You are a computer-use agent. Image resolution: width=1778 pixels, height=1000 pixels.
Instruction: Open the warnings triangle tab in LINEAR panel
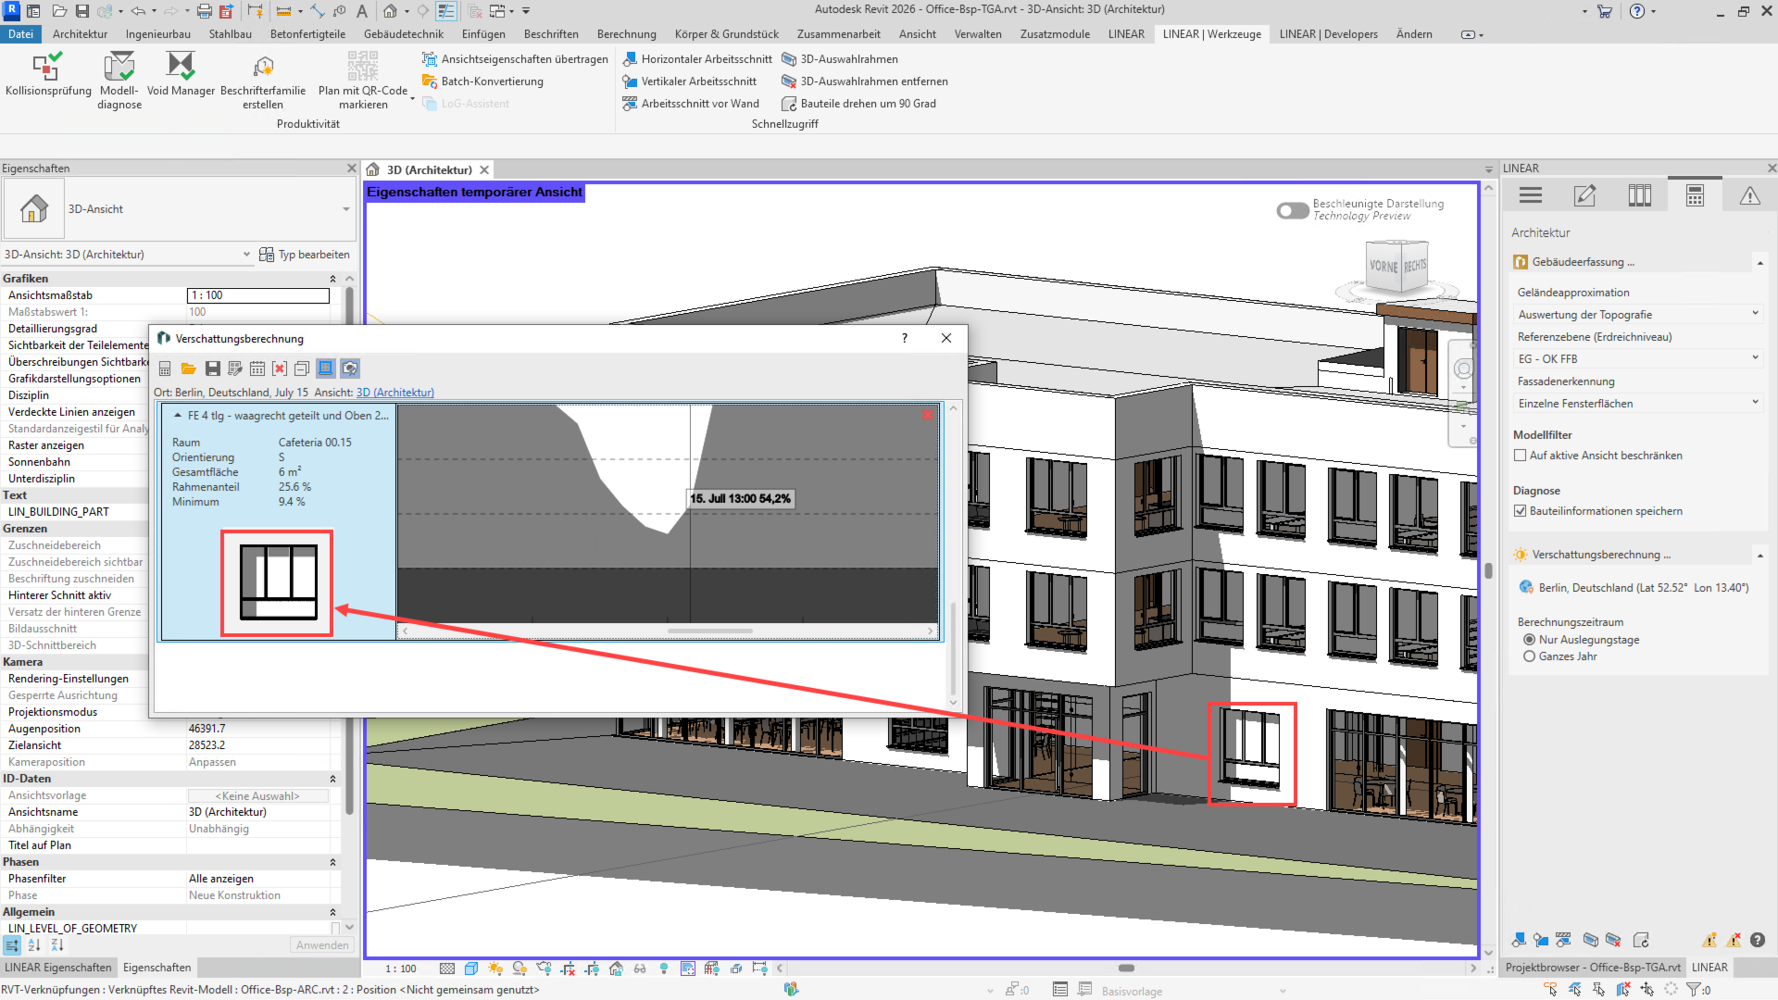pyautogui.click(x=1749, y=196)
